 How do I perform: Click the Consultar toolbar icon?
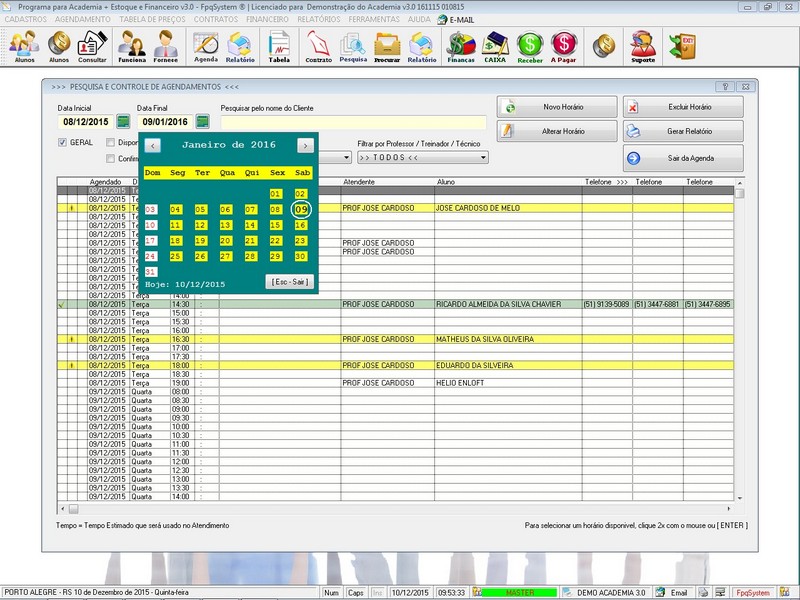pyautogui.click(x=92, y=46)
